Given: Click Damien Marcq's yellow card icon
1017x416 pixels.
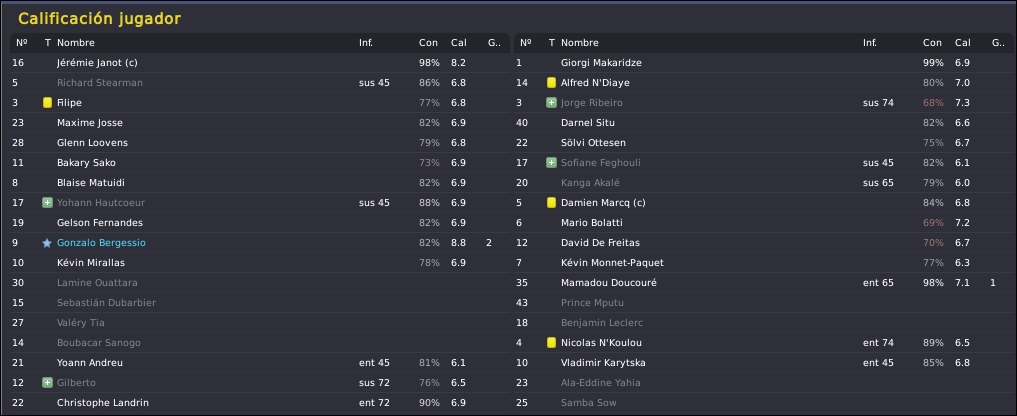Looking at the screenshot, I should point(551,202).
